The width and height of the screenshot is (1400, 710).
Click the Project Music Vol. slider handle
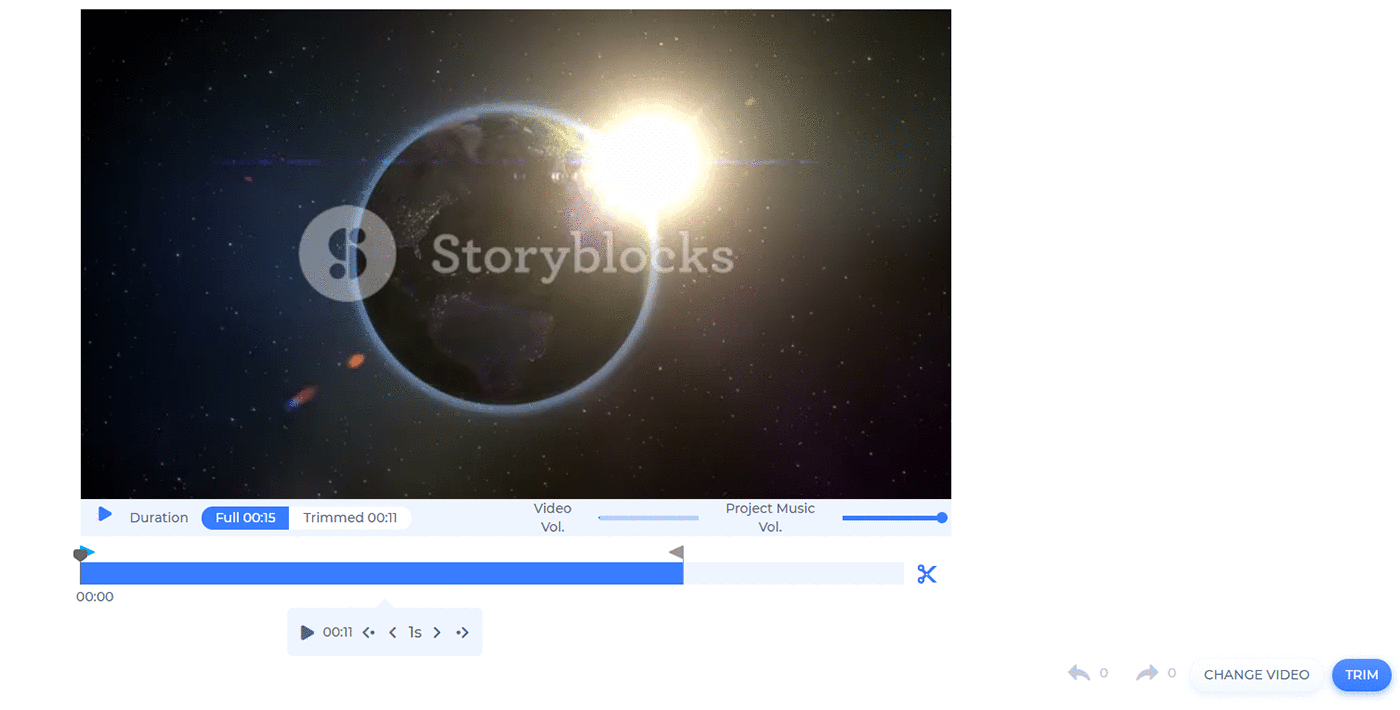[x=942, y=518]
